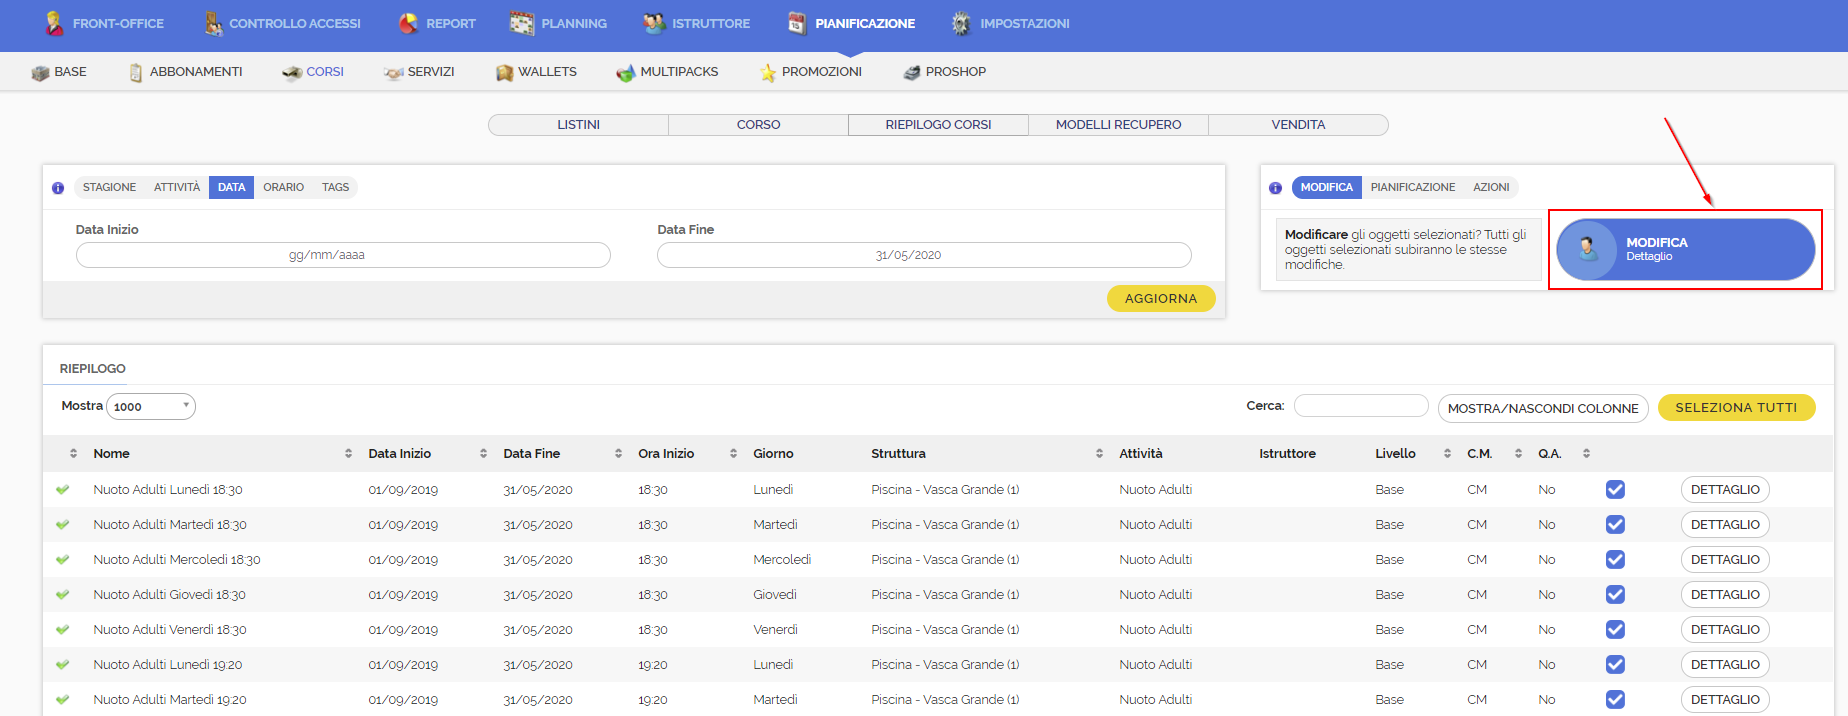Uncheck the Nuoto Adulti Mercoledi 18:30 row checkbox
The image size is (1848, 716).
1615,560
